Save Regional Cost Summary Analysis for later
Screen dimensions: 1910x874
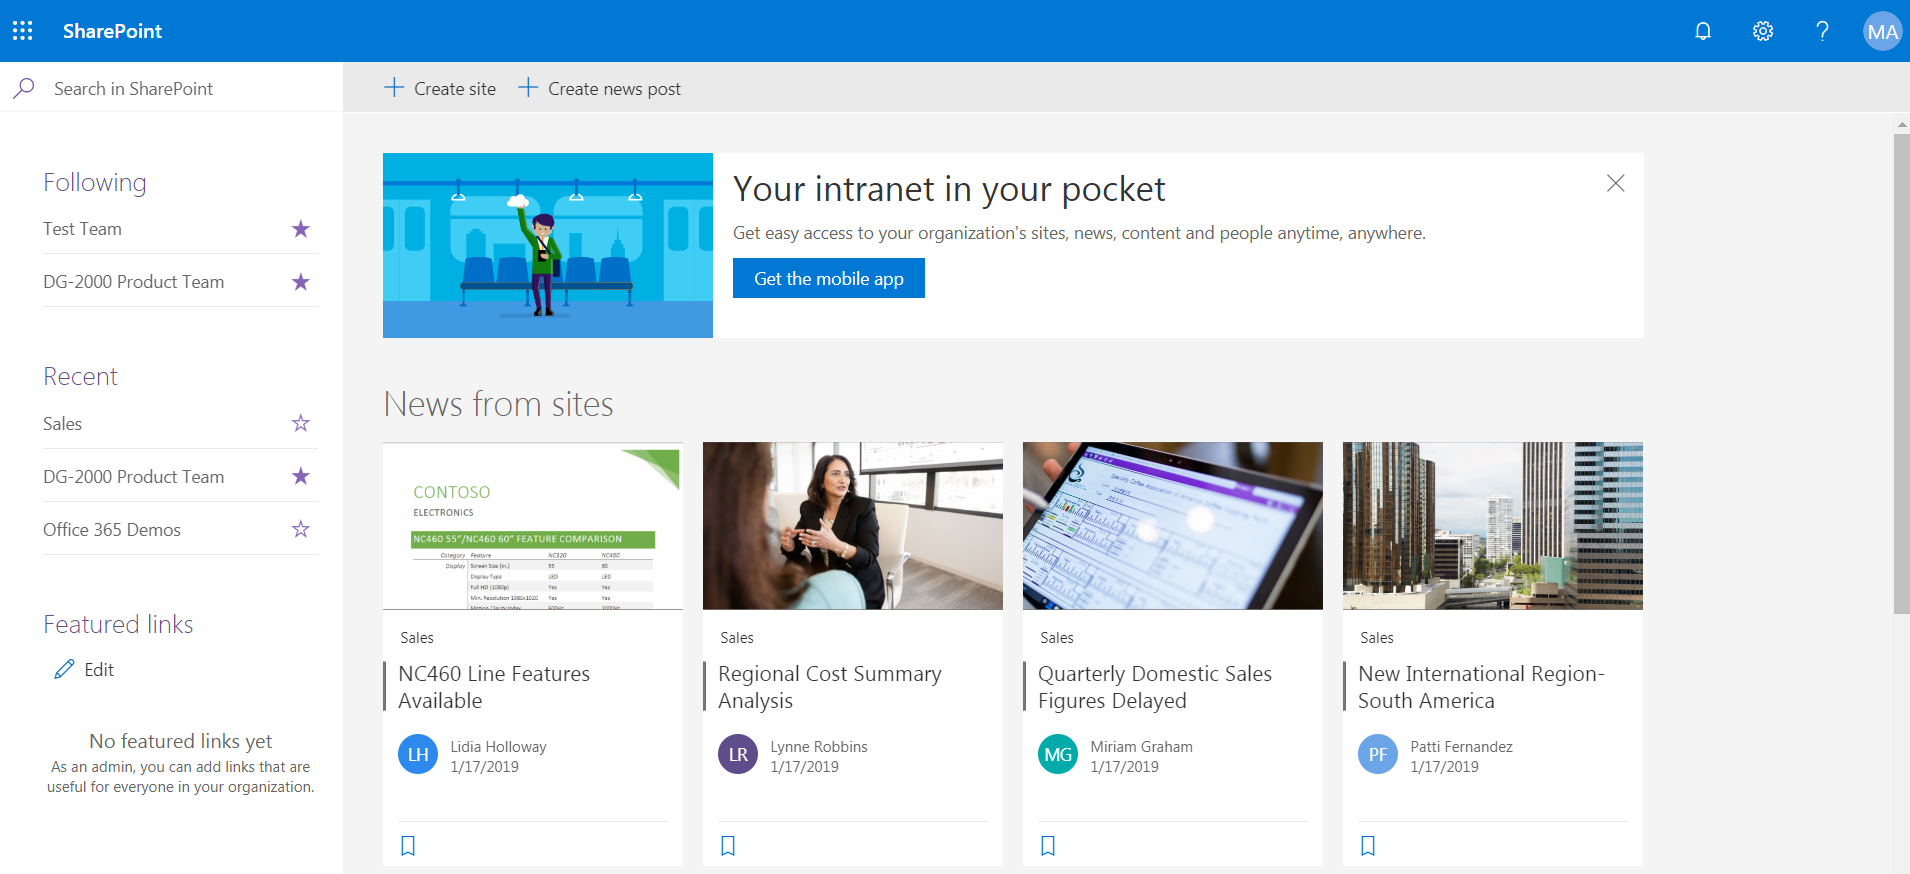pos(728,846)
